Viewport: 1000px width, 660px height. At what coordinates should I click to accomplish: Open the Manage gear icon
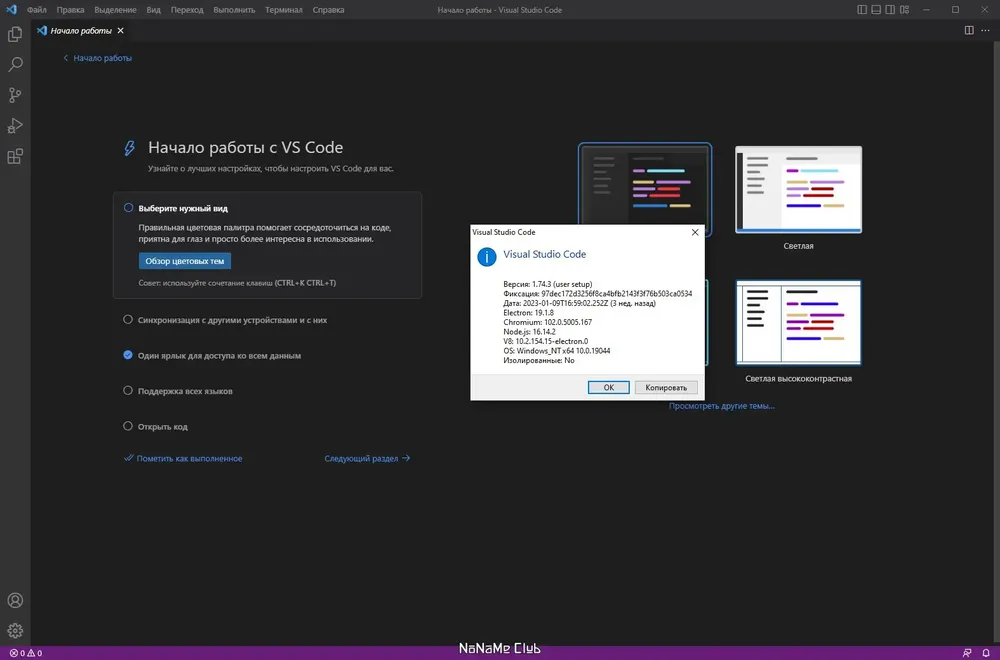click(x=15, y=631)
